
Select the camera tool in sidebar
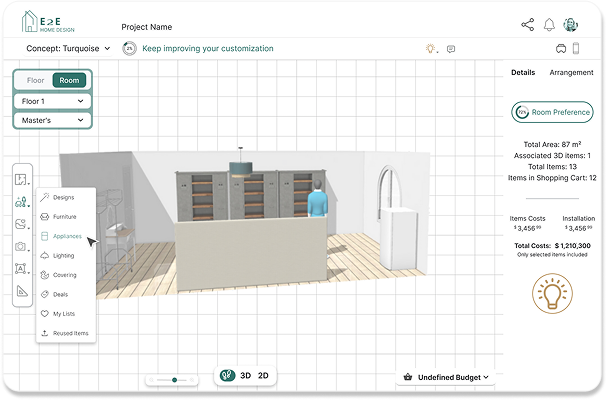(x=21, y=246)
